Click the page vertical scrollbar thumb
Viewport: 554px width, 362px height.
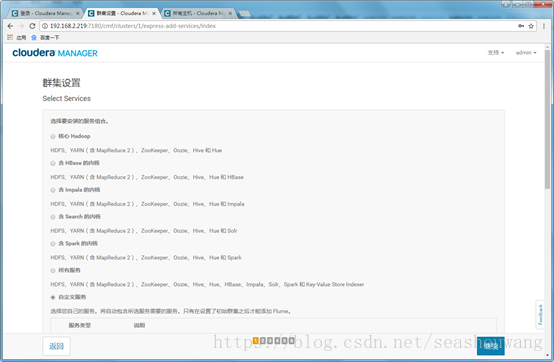pyautogui.click(x=547, y=118)
